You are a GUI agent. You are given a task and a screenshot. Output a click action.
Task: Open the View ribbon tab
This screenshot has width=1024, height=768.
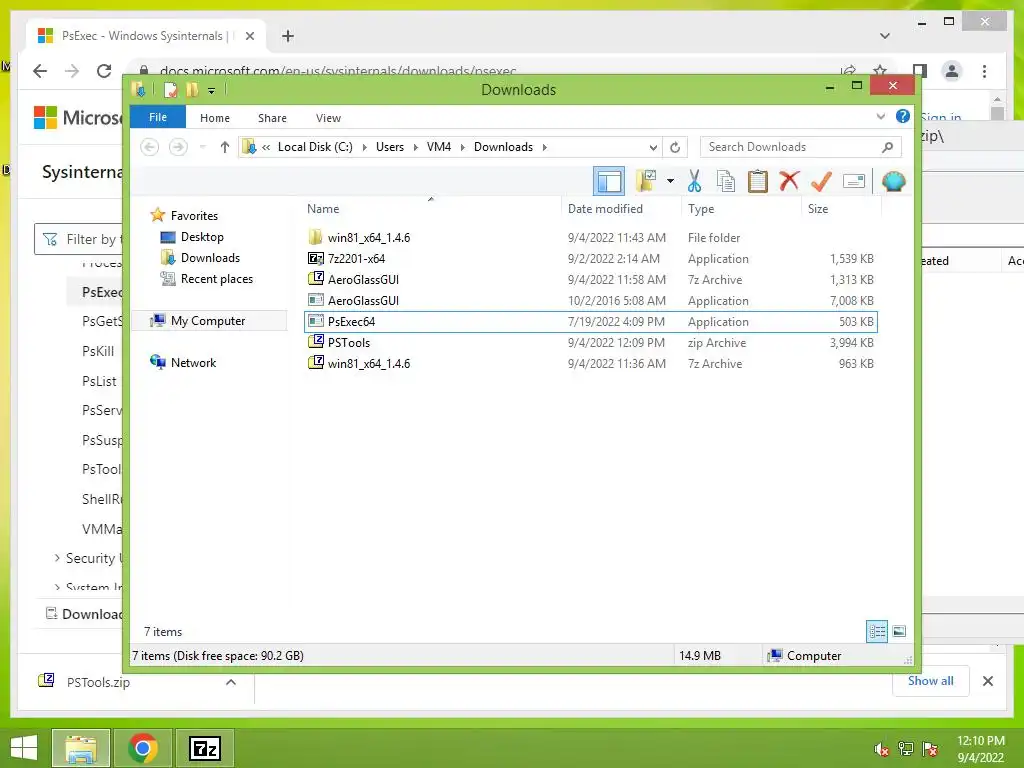(x=328, y=118)
